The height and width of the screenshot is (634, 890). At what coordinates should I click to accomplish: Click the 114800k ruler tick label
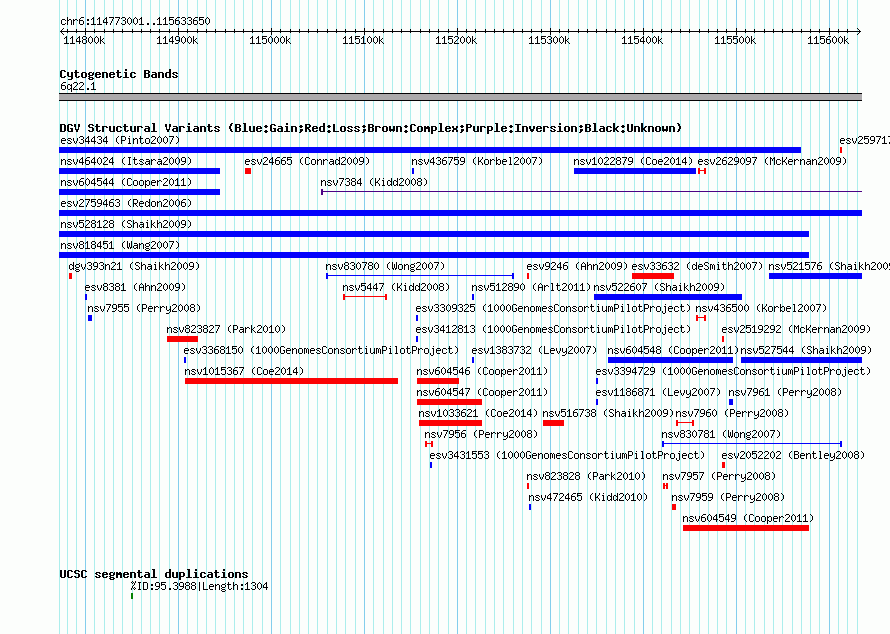(84, 40)
